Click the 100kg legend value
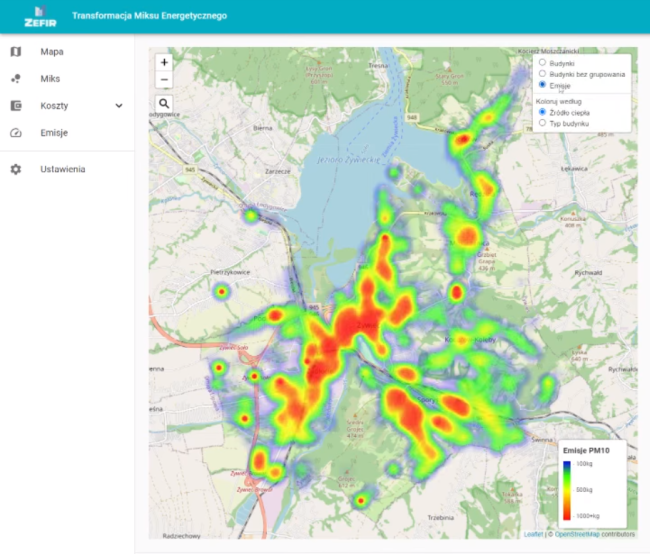The width and height of the screenshot is (650, 554). pyautogui.click(x=584, y=464)
